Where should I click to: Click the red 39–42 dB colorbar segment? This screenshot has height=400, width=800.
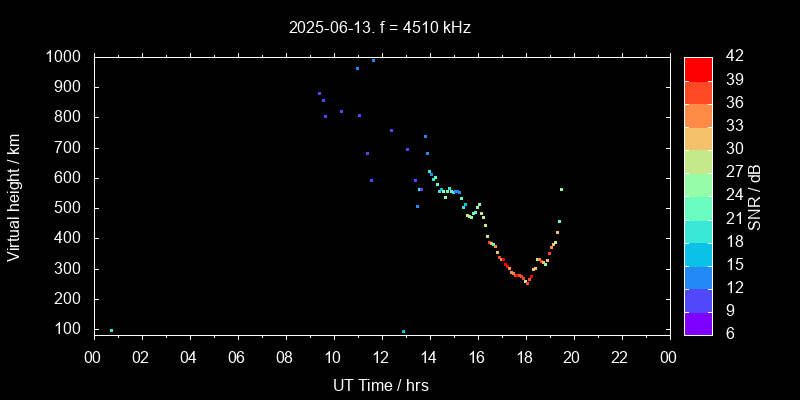[x=698, y=68]
